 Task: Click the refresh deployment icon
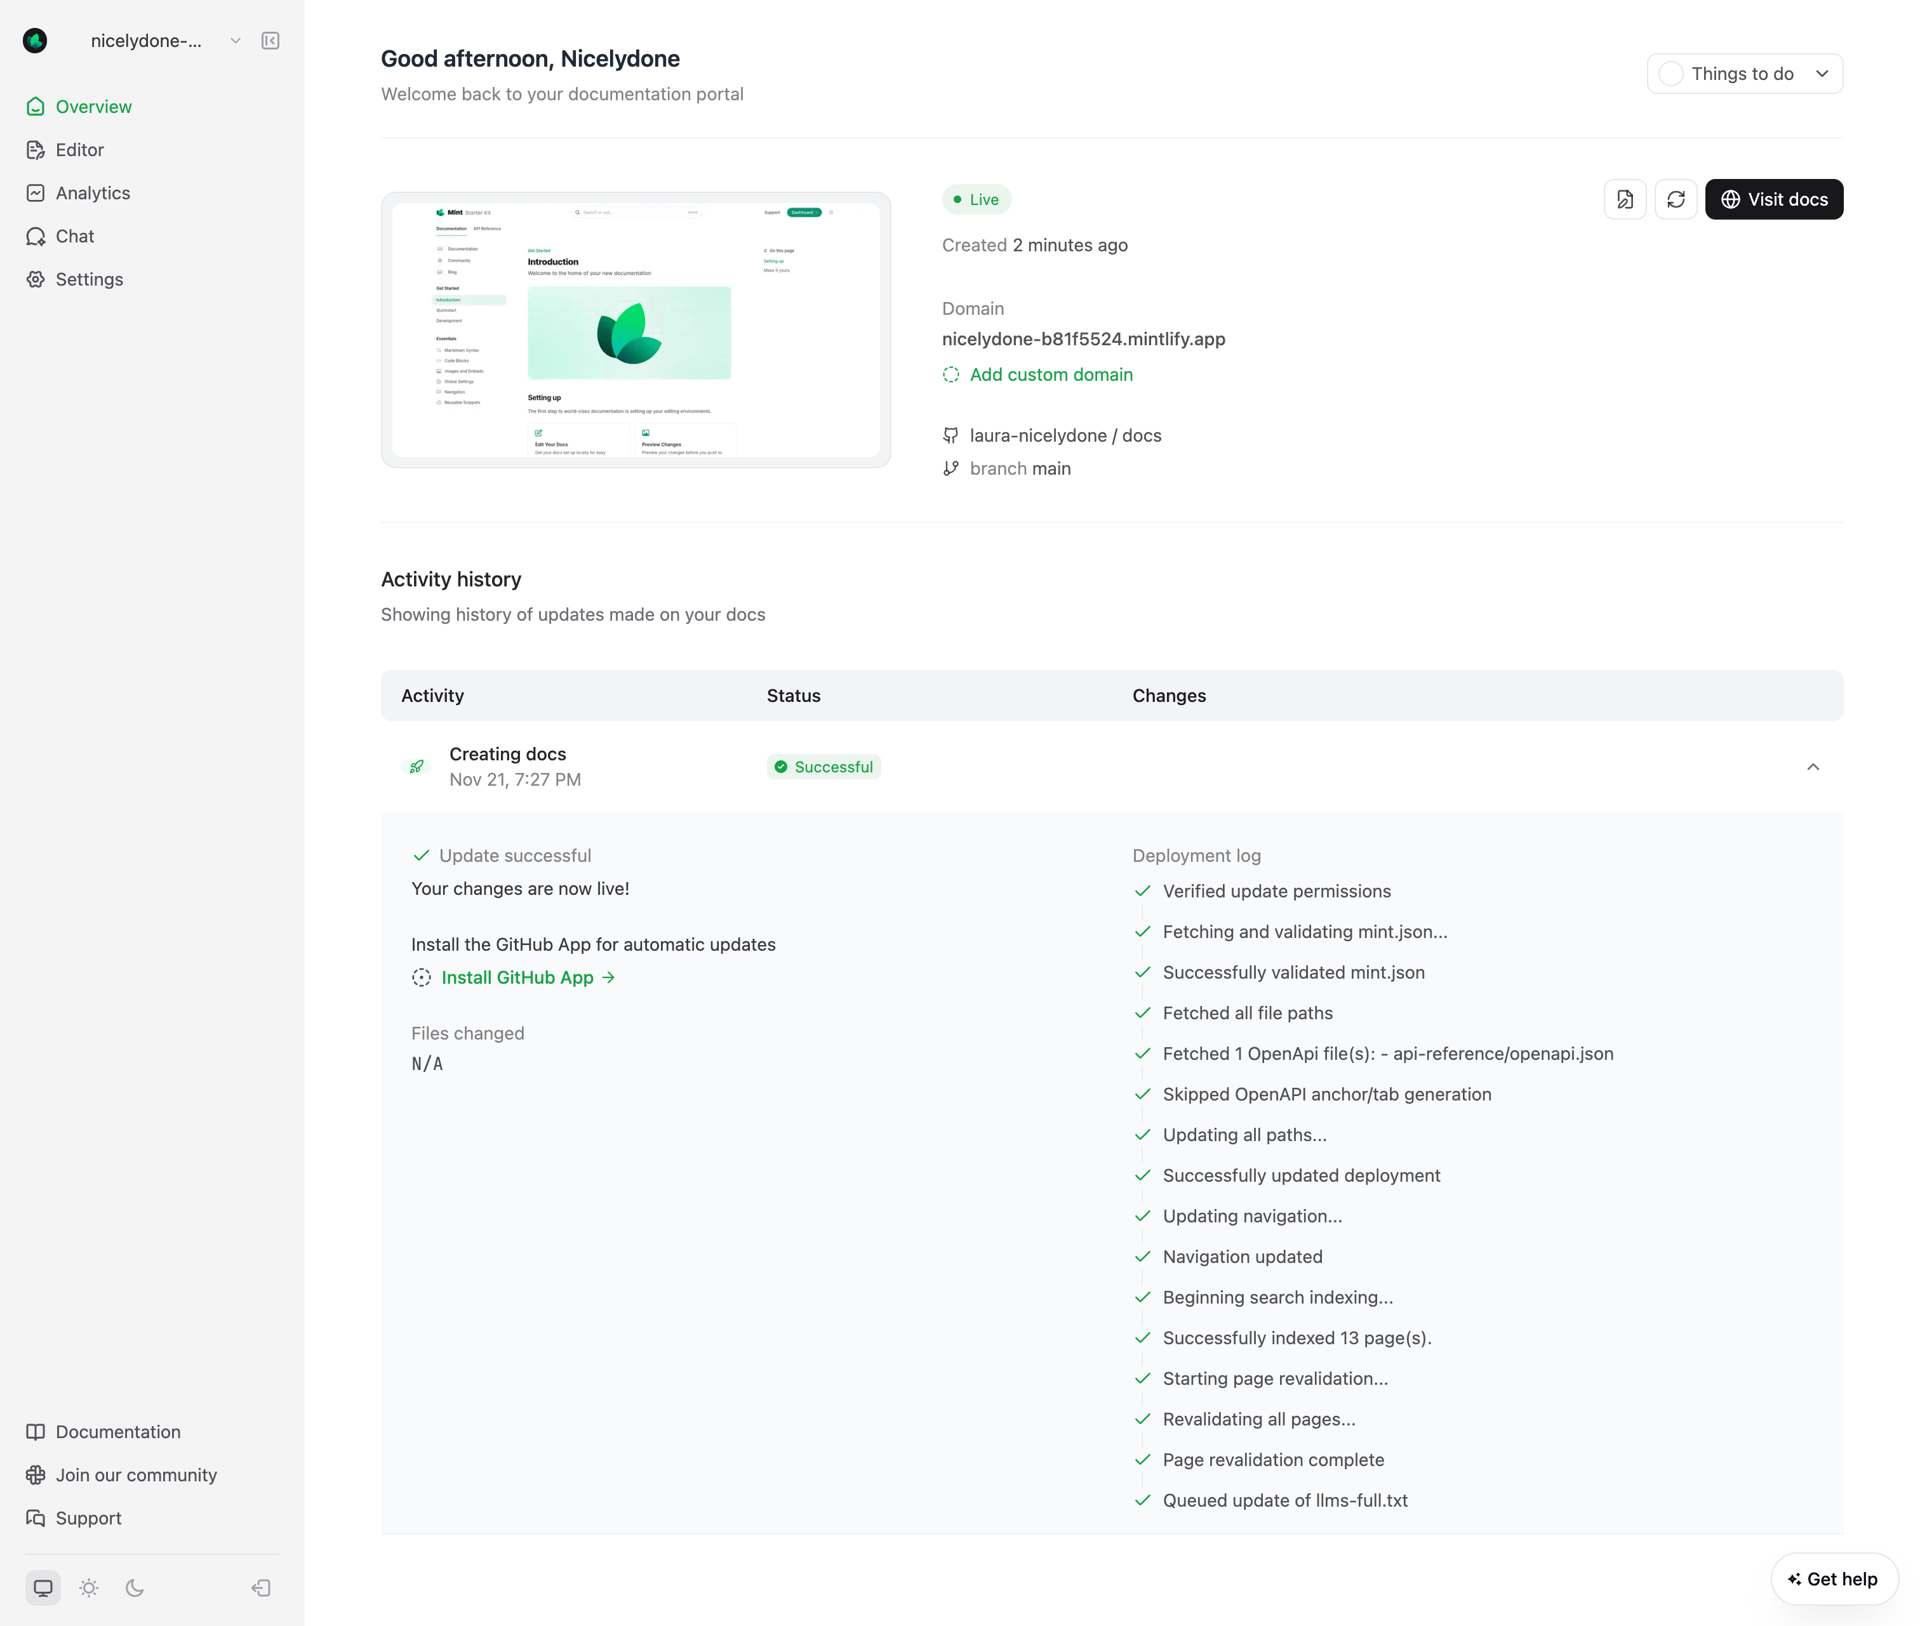point(1676,199)
